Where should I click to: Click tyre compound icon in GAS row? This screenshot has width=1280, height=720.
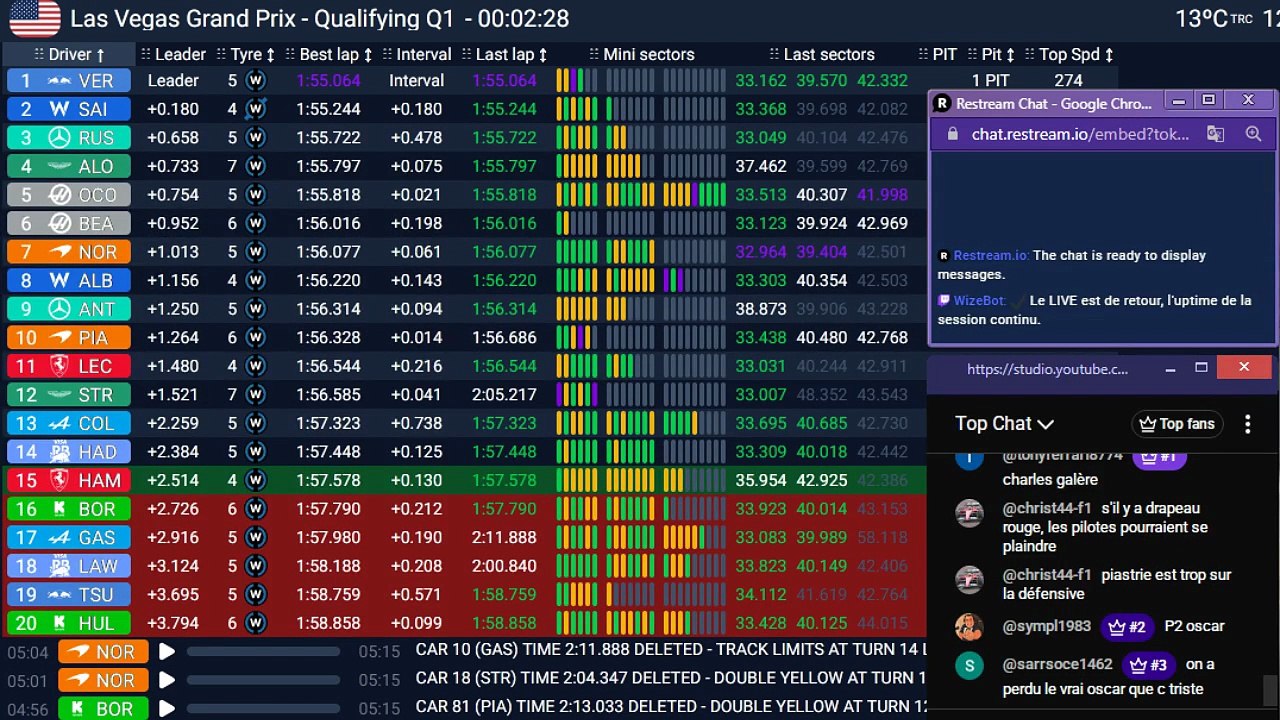(256, 537)
